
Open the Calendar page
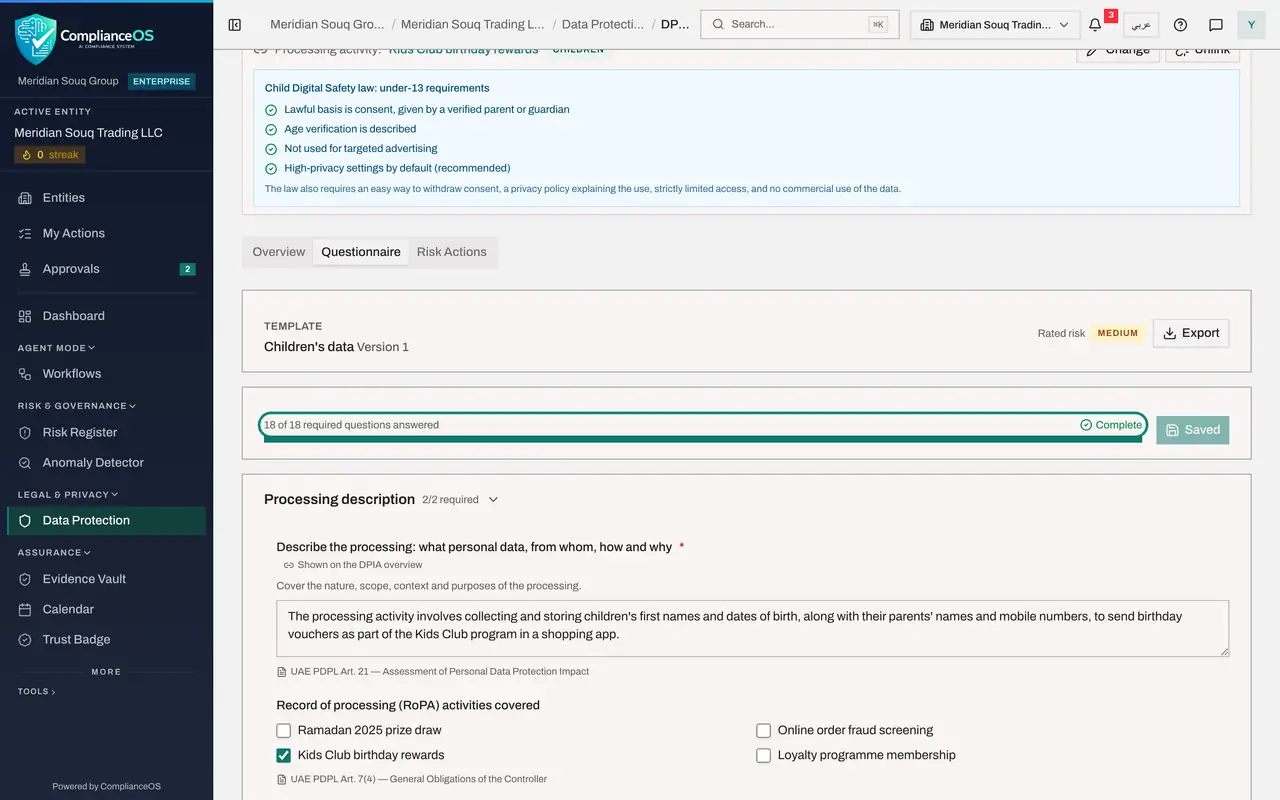coord(106,609)
